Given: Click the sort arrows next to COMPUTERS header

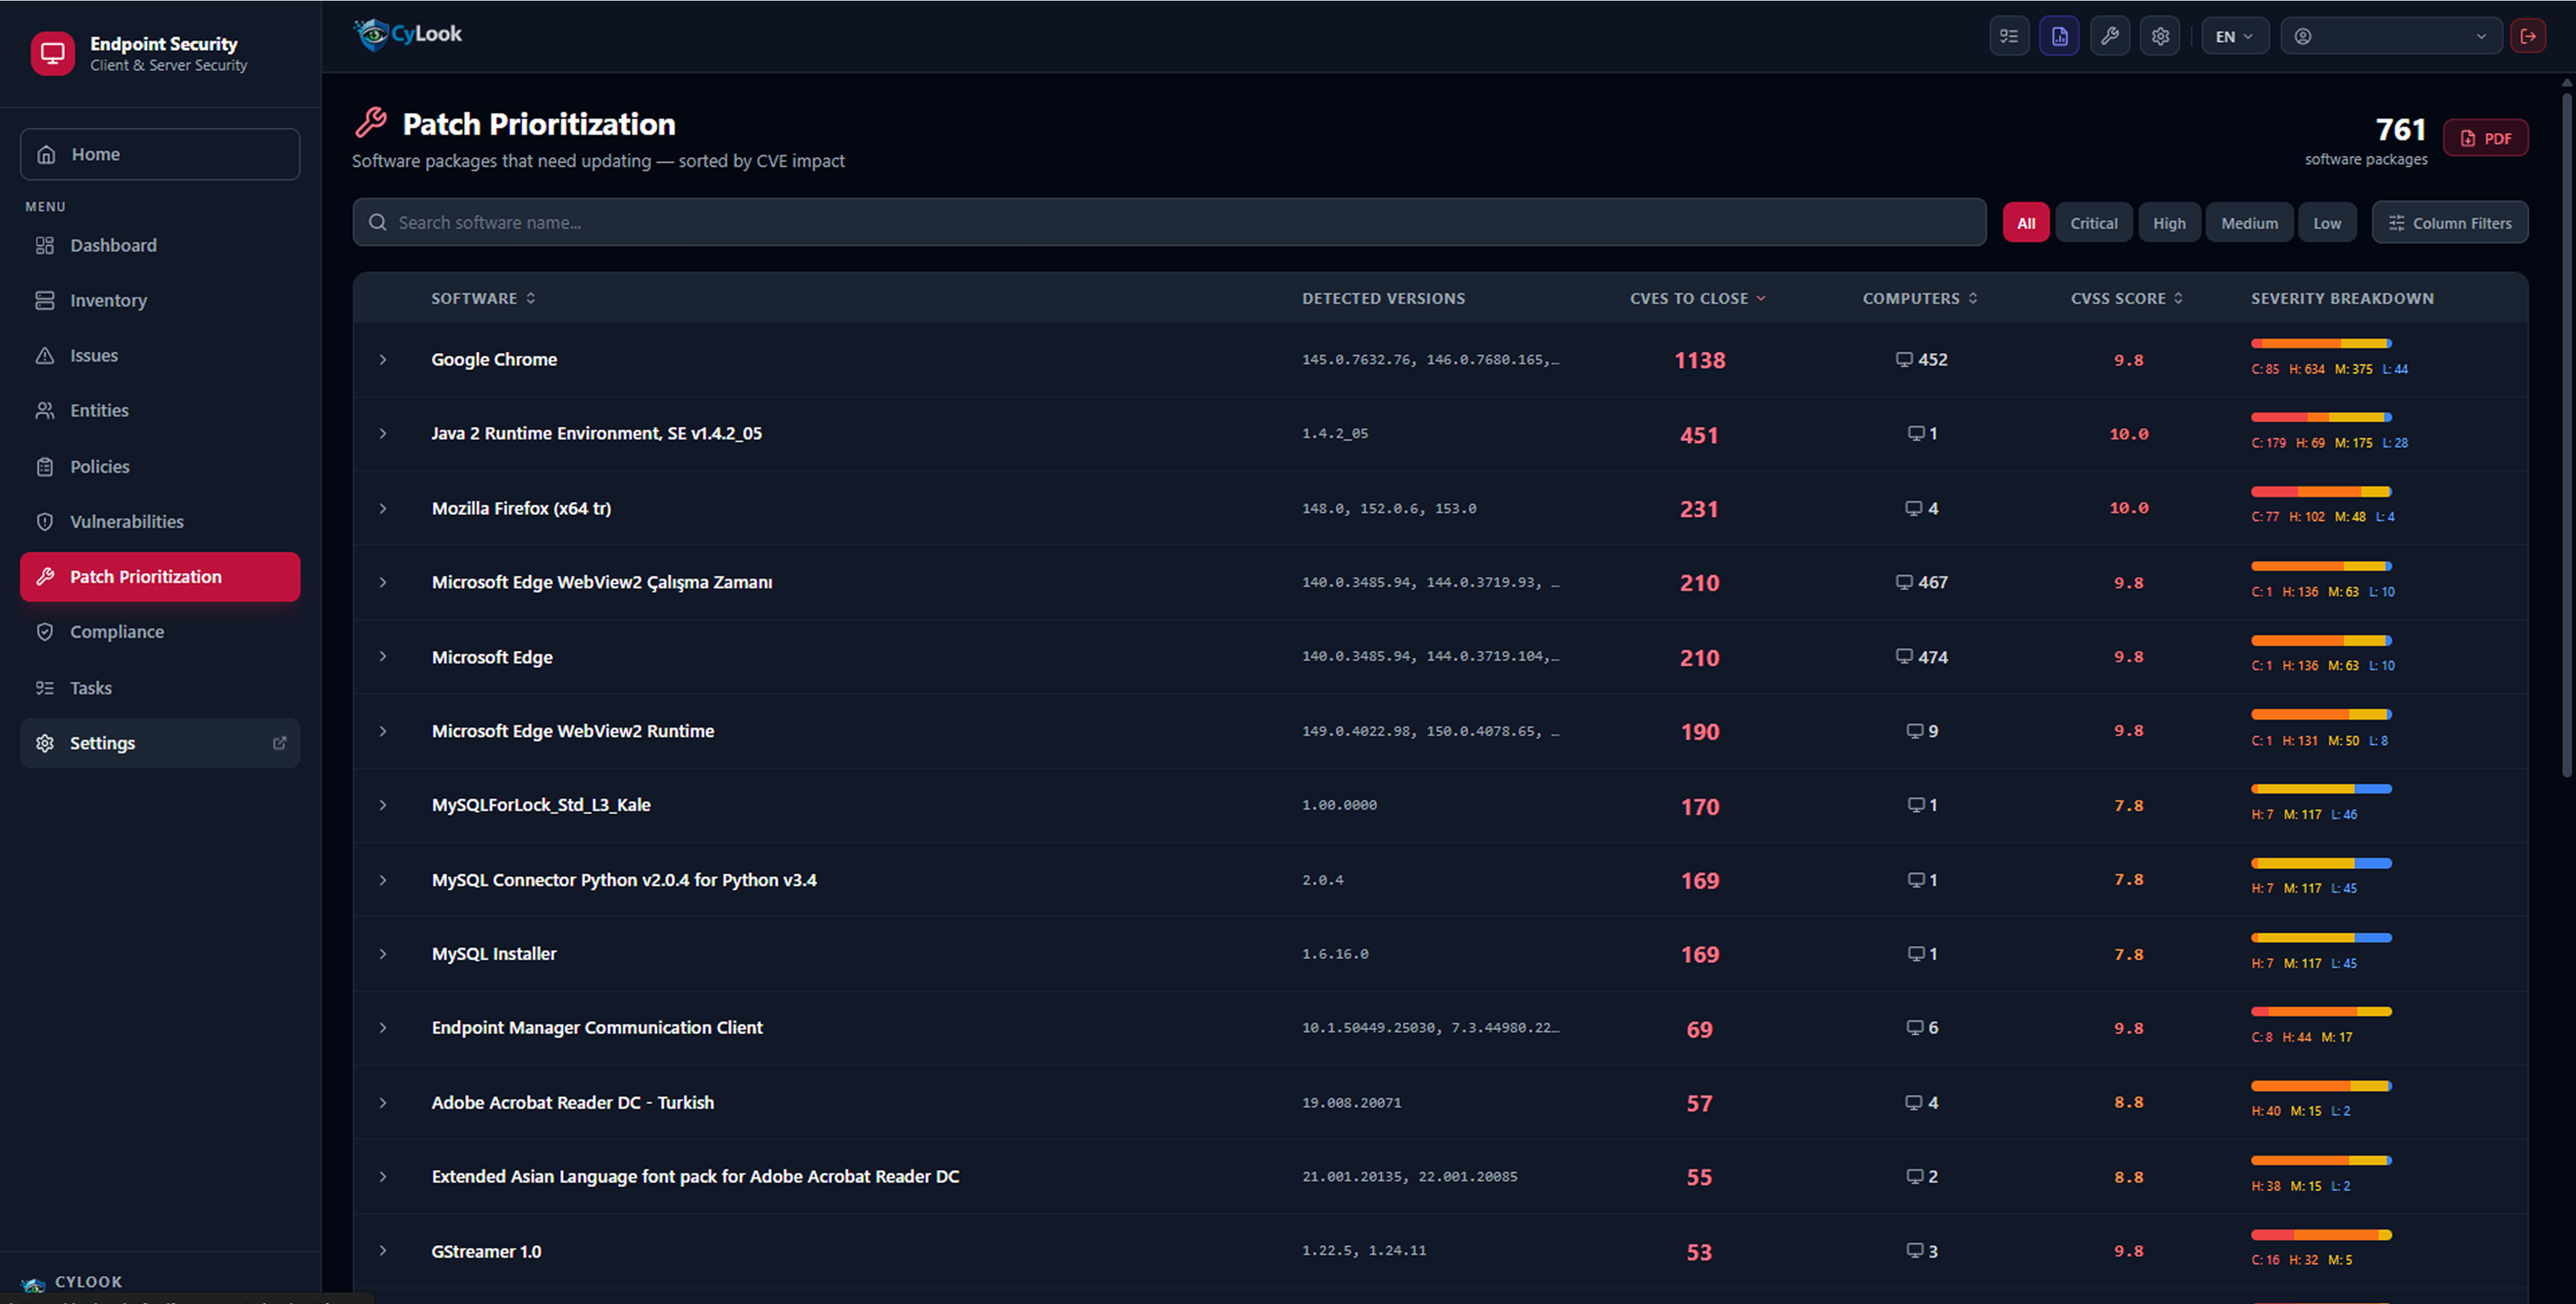Looking at the screenshot, I should 1973,298.
